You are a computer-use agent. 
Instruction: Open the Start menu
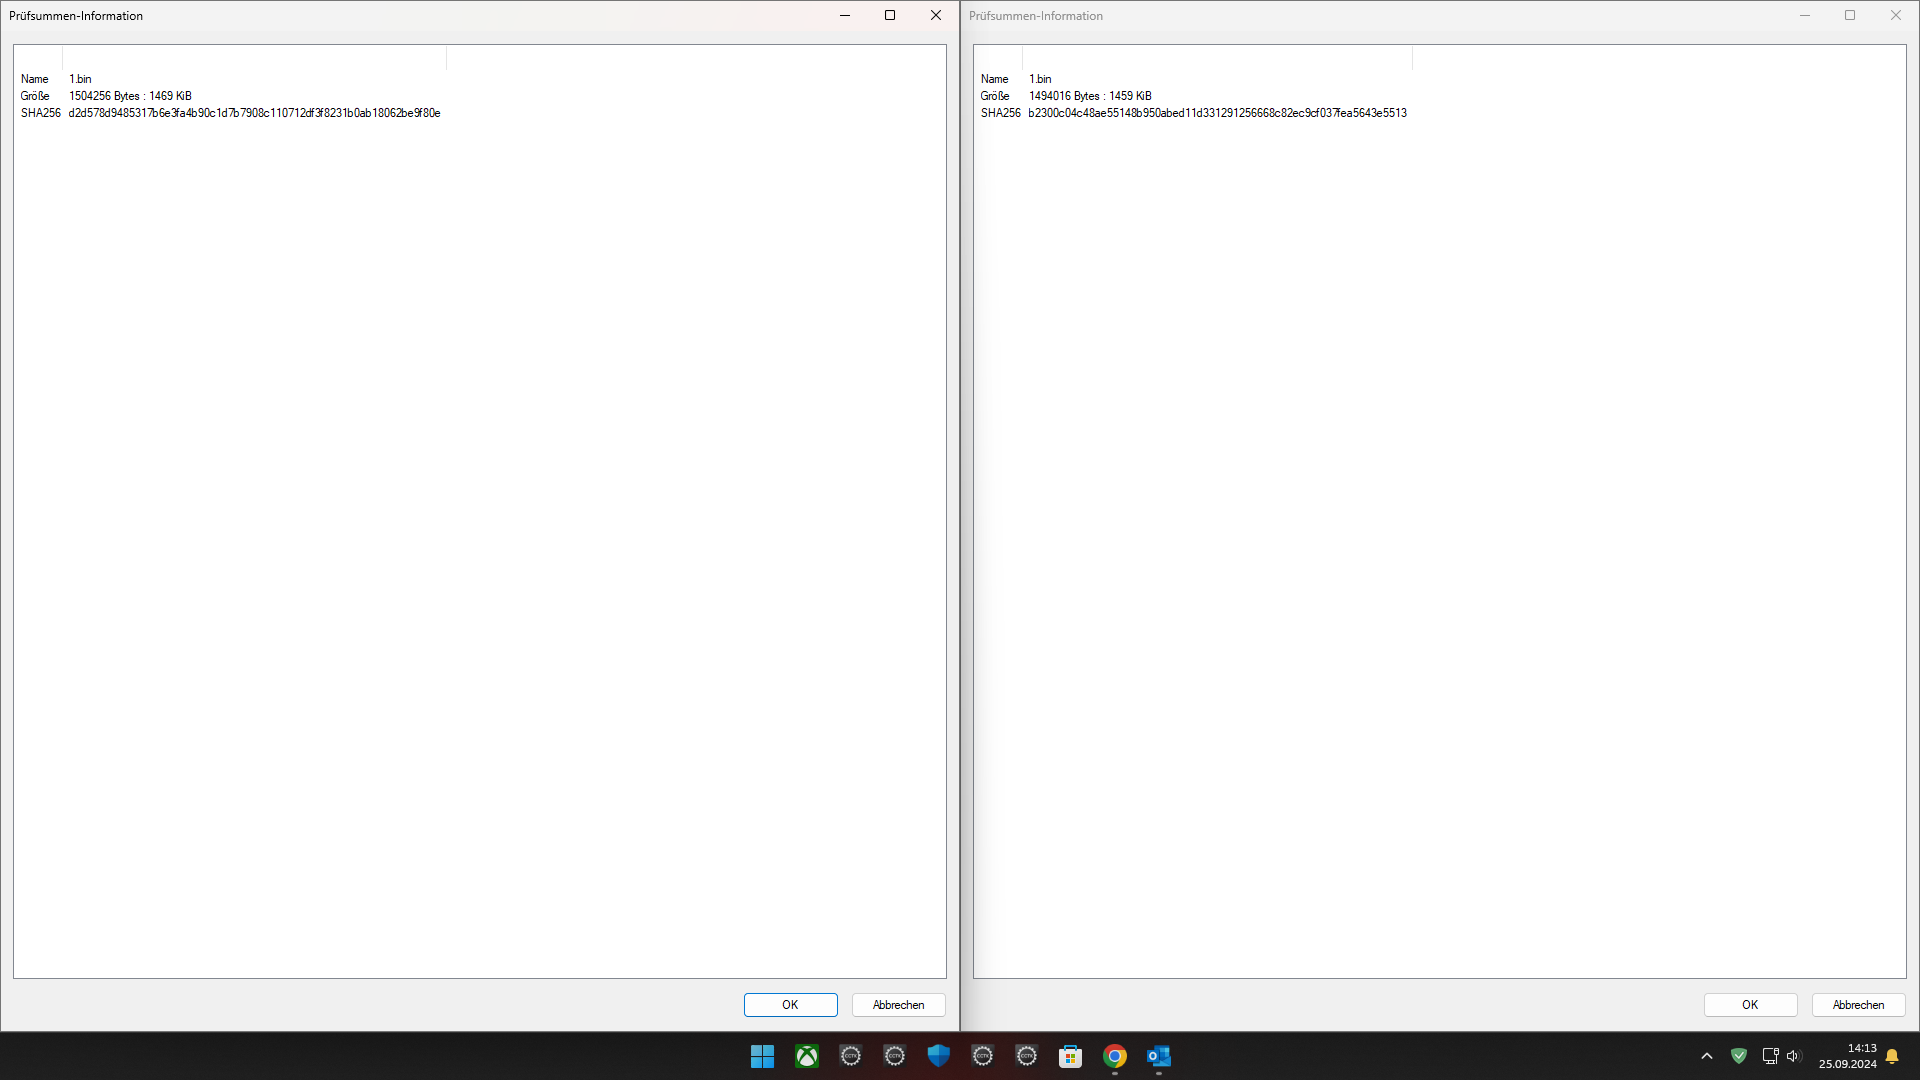[x=762, y=1056]
